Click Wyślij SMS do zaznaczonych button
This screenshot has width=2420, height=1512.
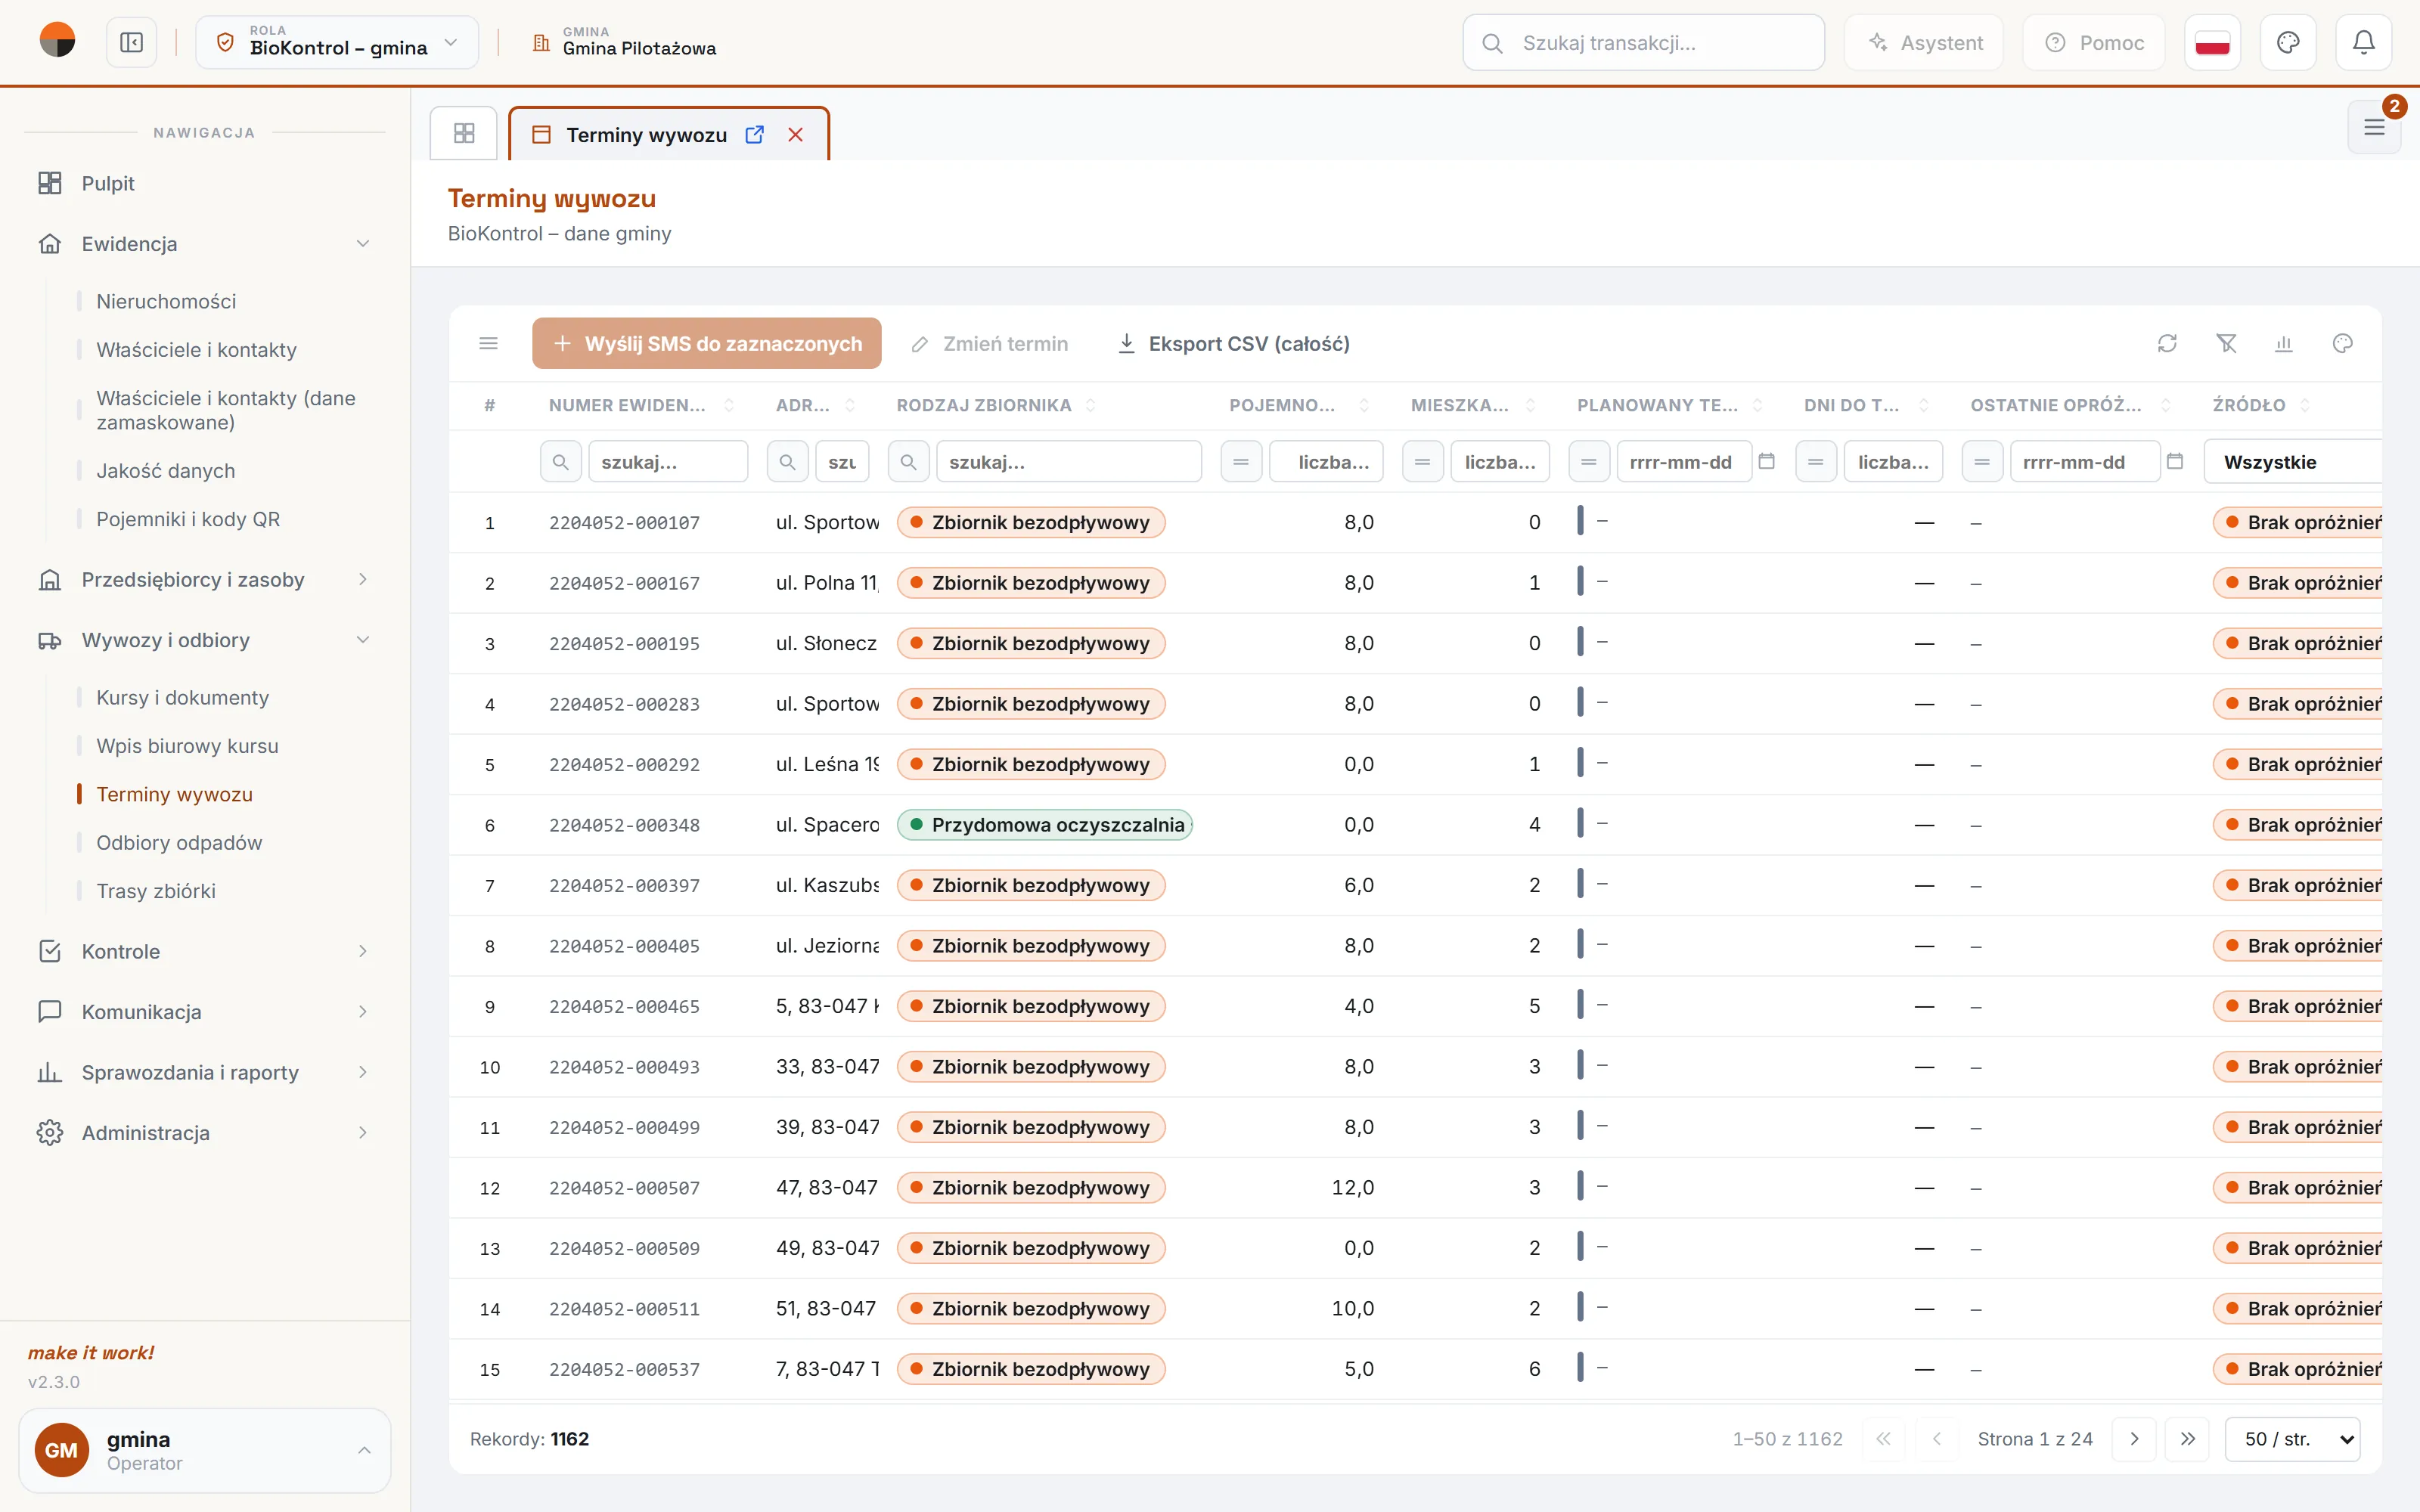pyautogui.click(x=706, y=344)
